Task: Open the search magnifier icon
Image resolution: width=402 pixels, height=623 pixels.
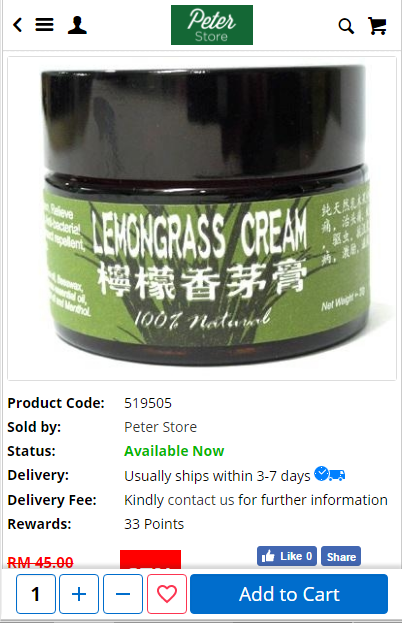Action: (x=346, y=26)
